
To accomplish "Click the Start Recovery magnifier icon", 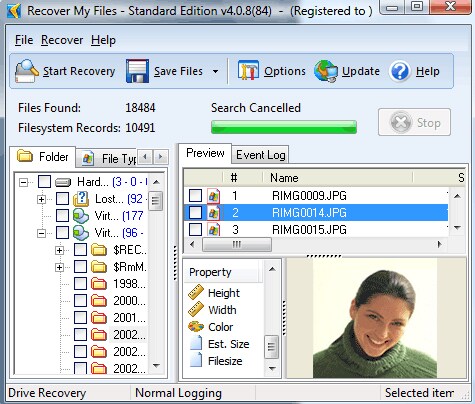I will tap(27, 71).
